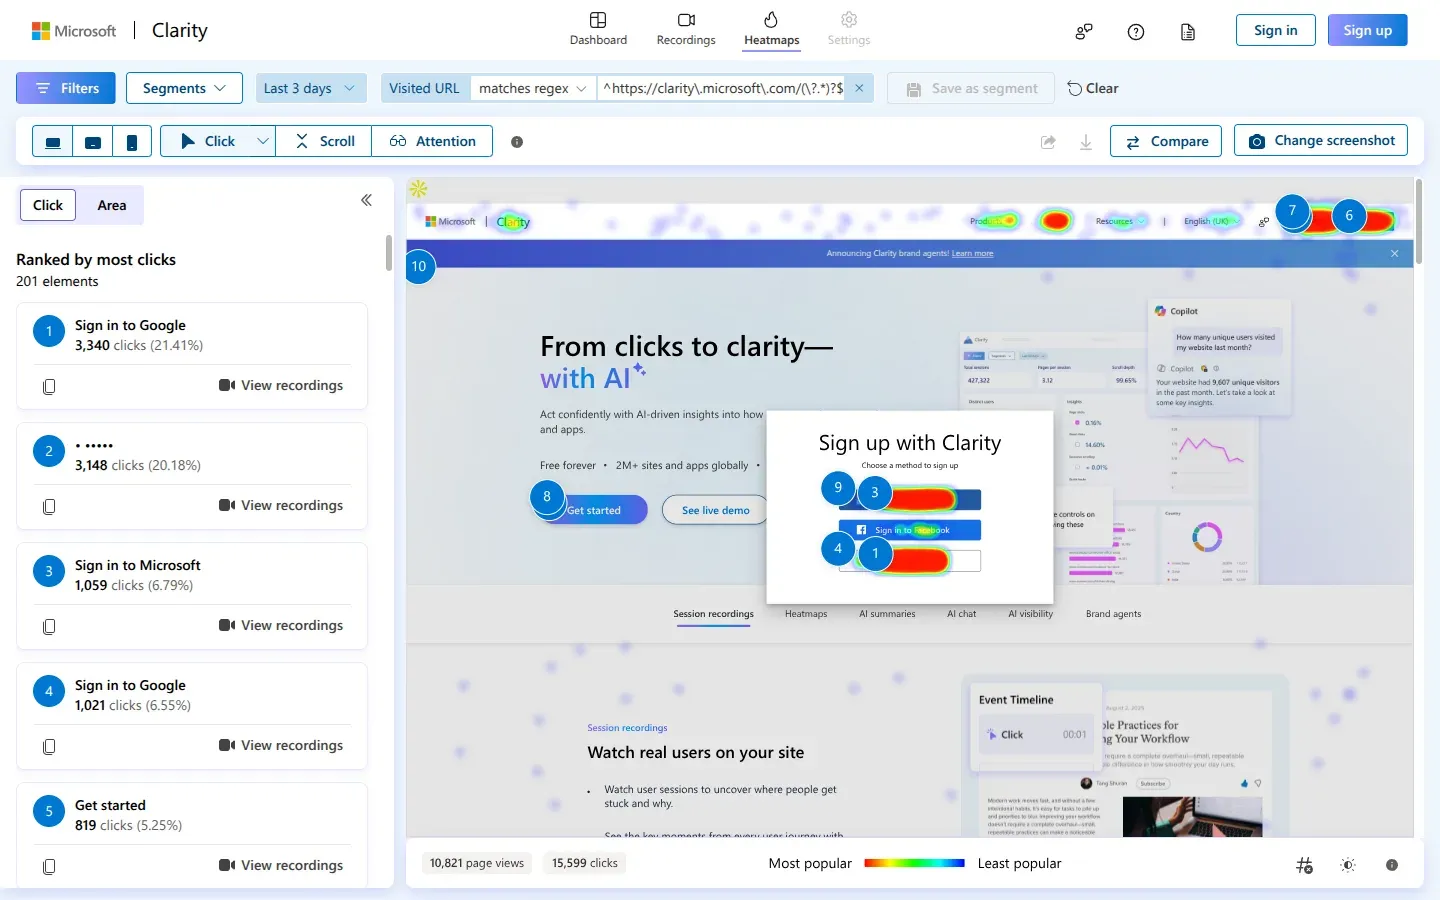View recordings for rank 4 Sign in to Google
This screenshot has height=900, width=1440.
tap(281, 745)
